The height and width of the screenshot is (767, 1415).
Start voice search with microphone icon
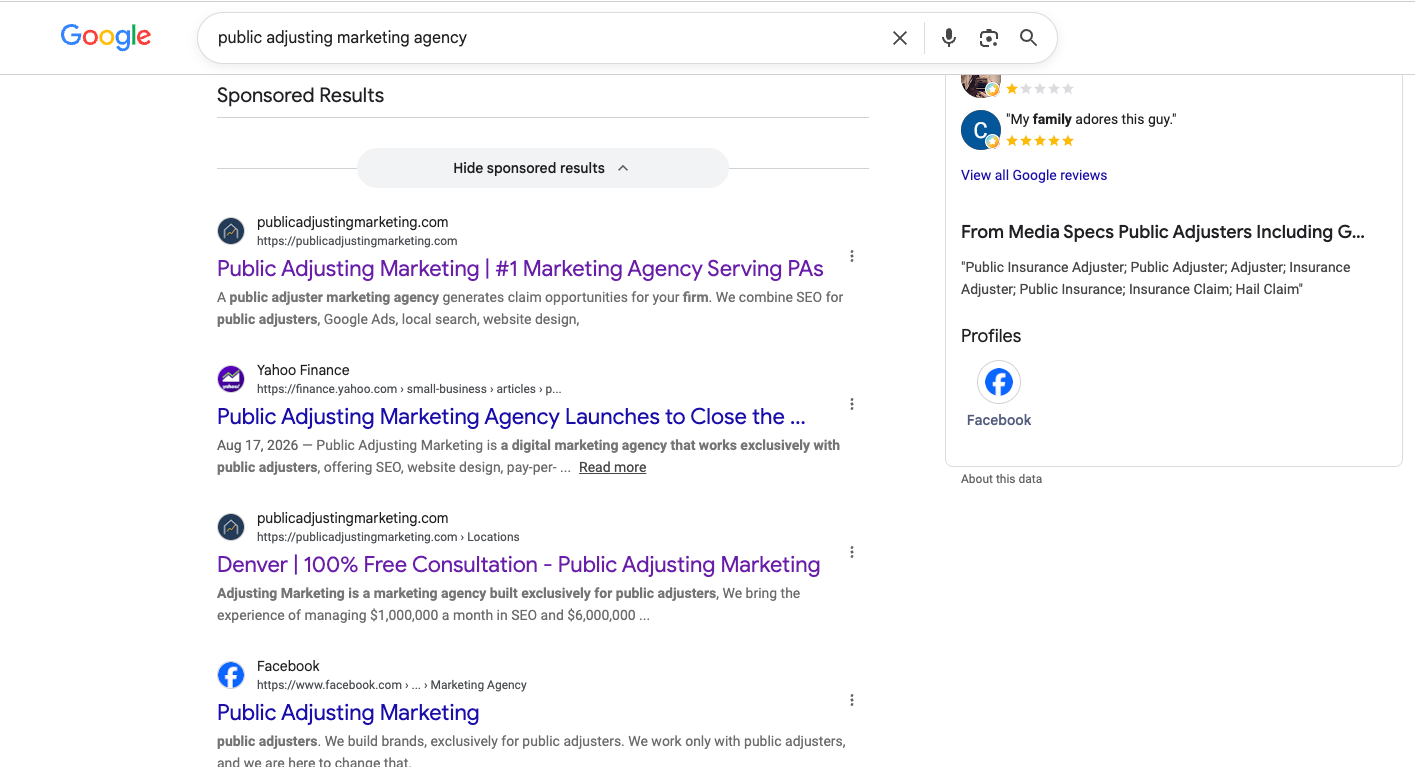coord(949,38)
